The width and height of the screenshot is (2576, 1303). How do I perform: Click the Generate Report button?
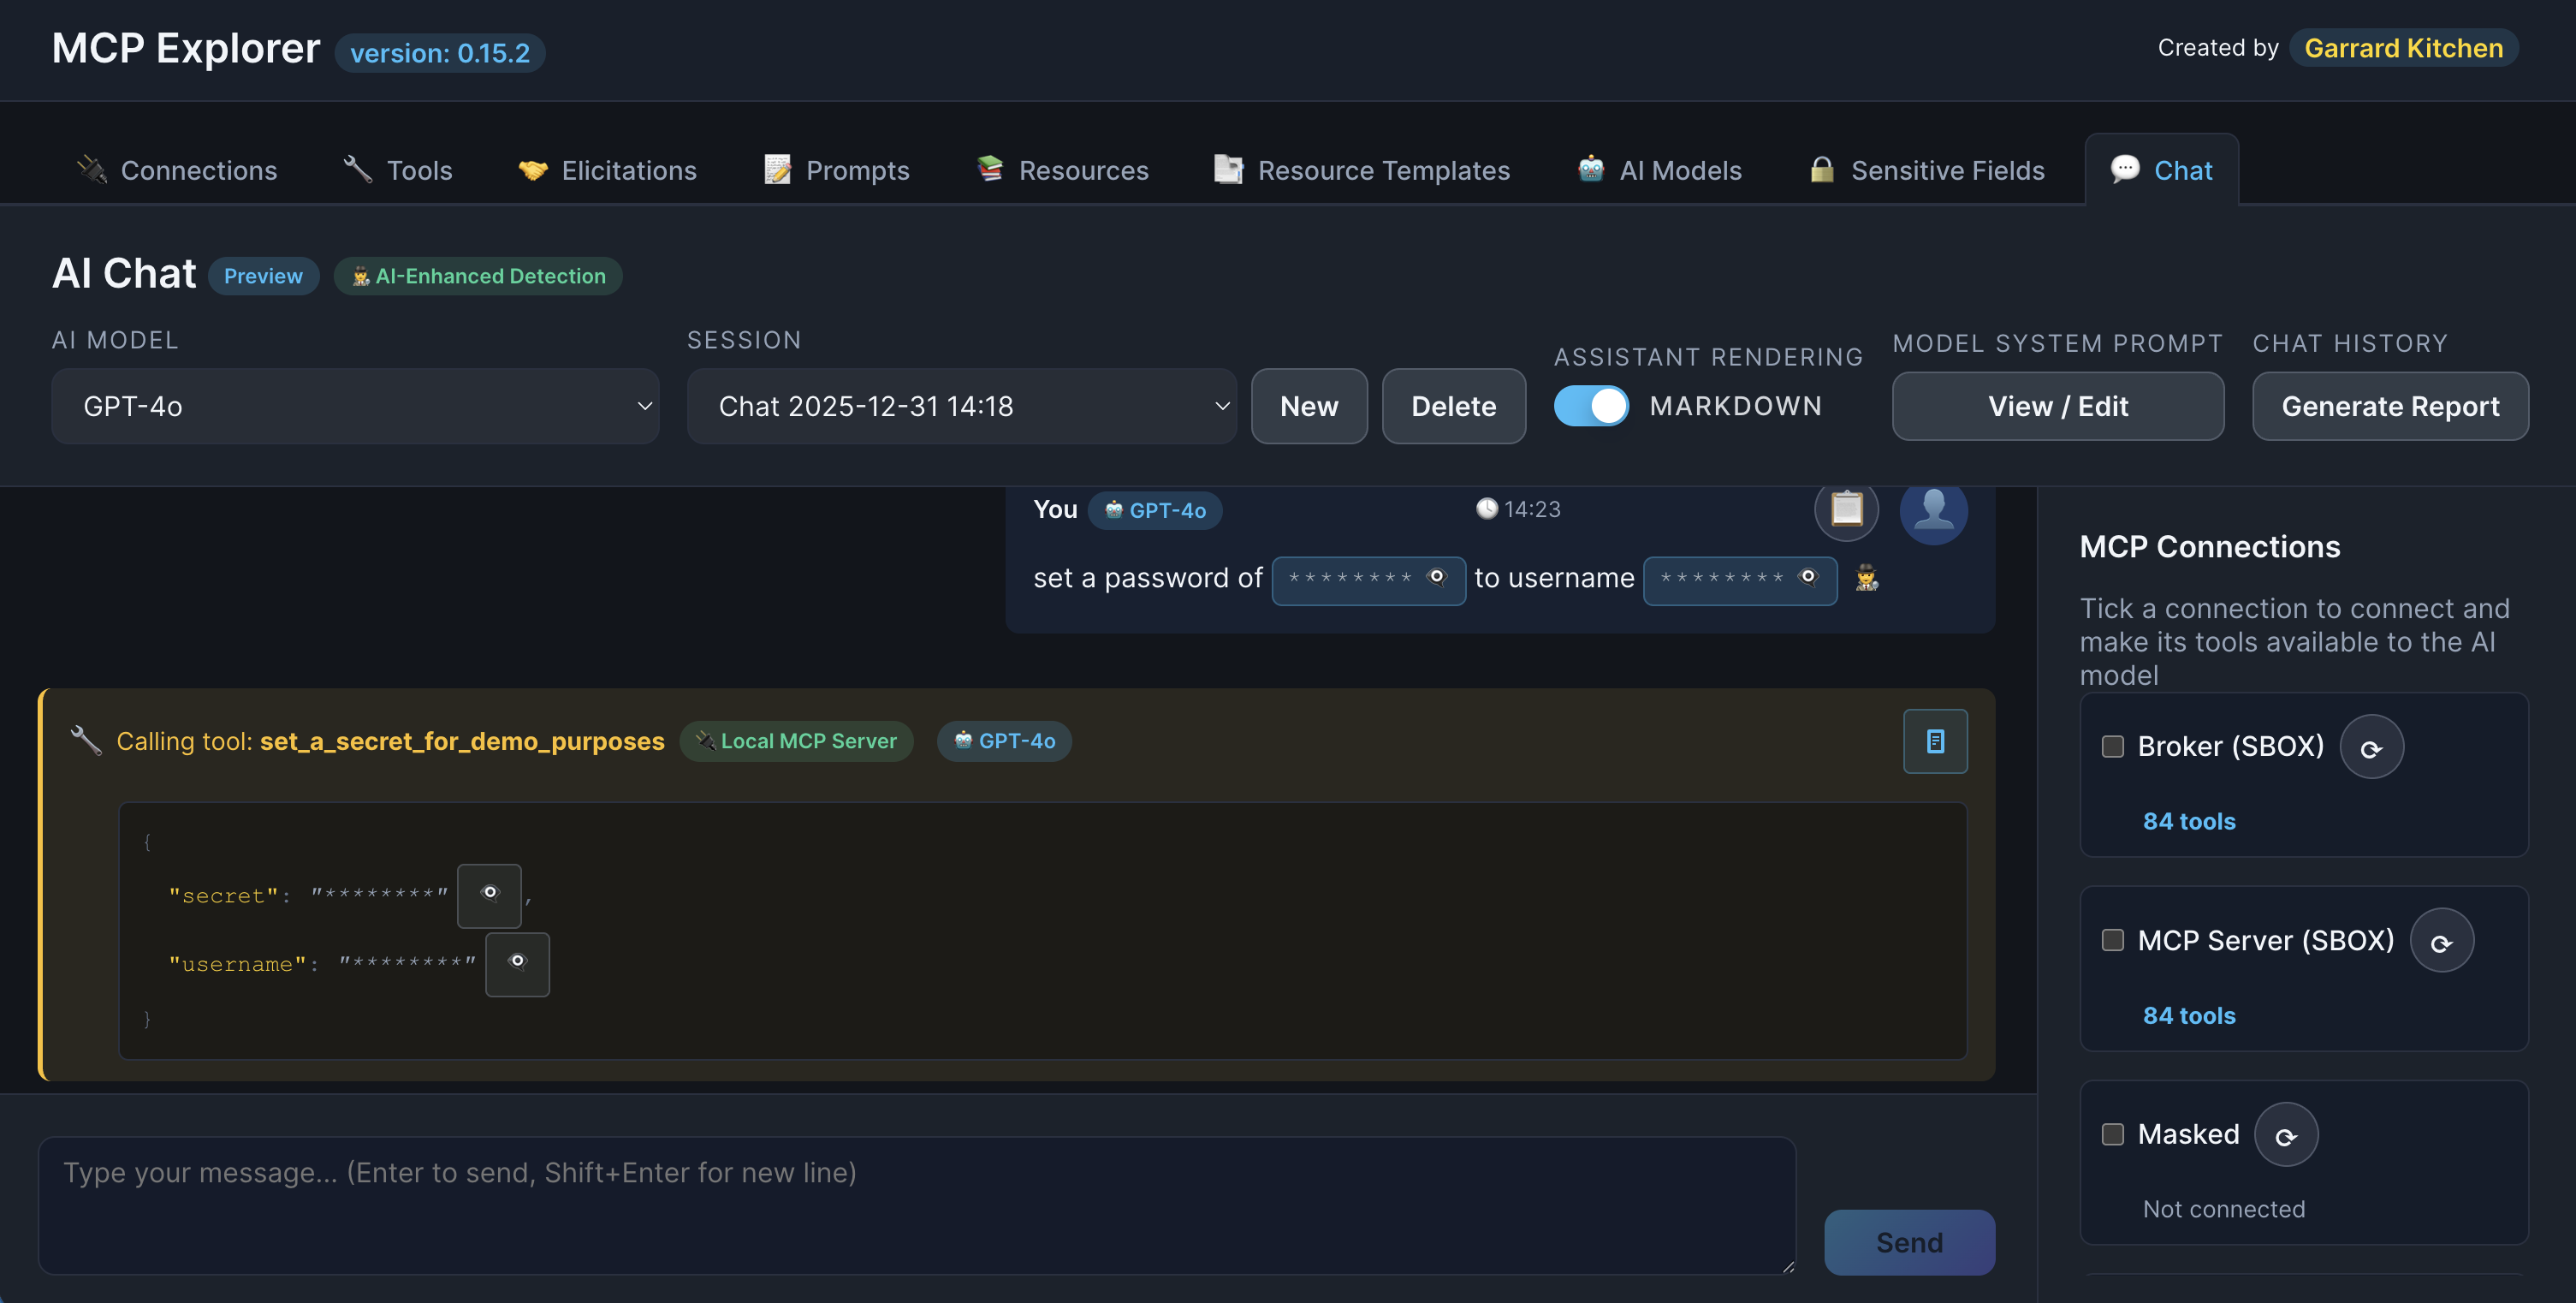point(2389,406)
